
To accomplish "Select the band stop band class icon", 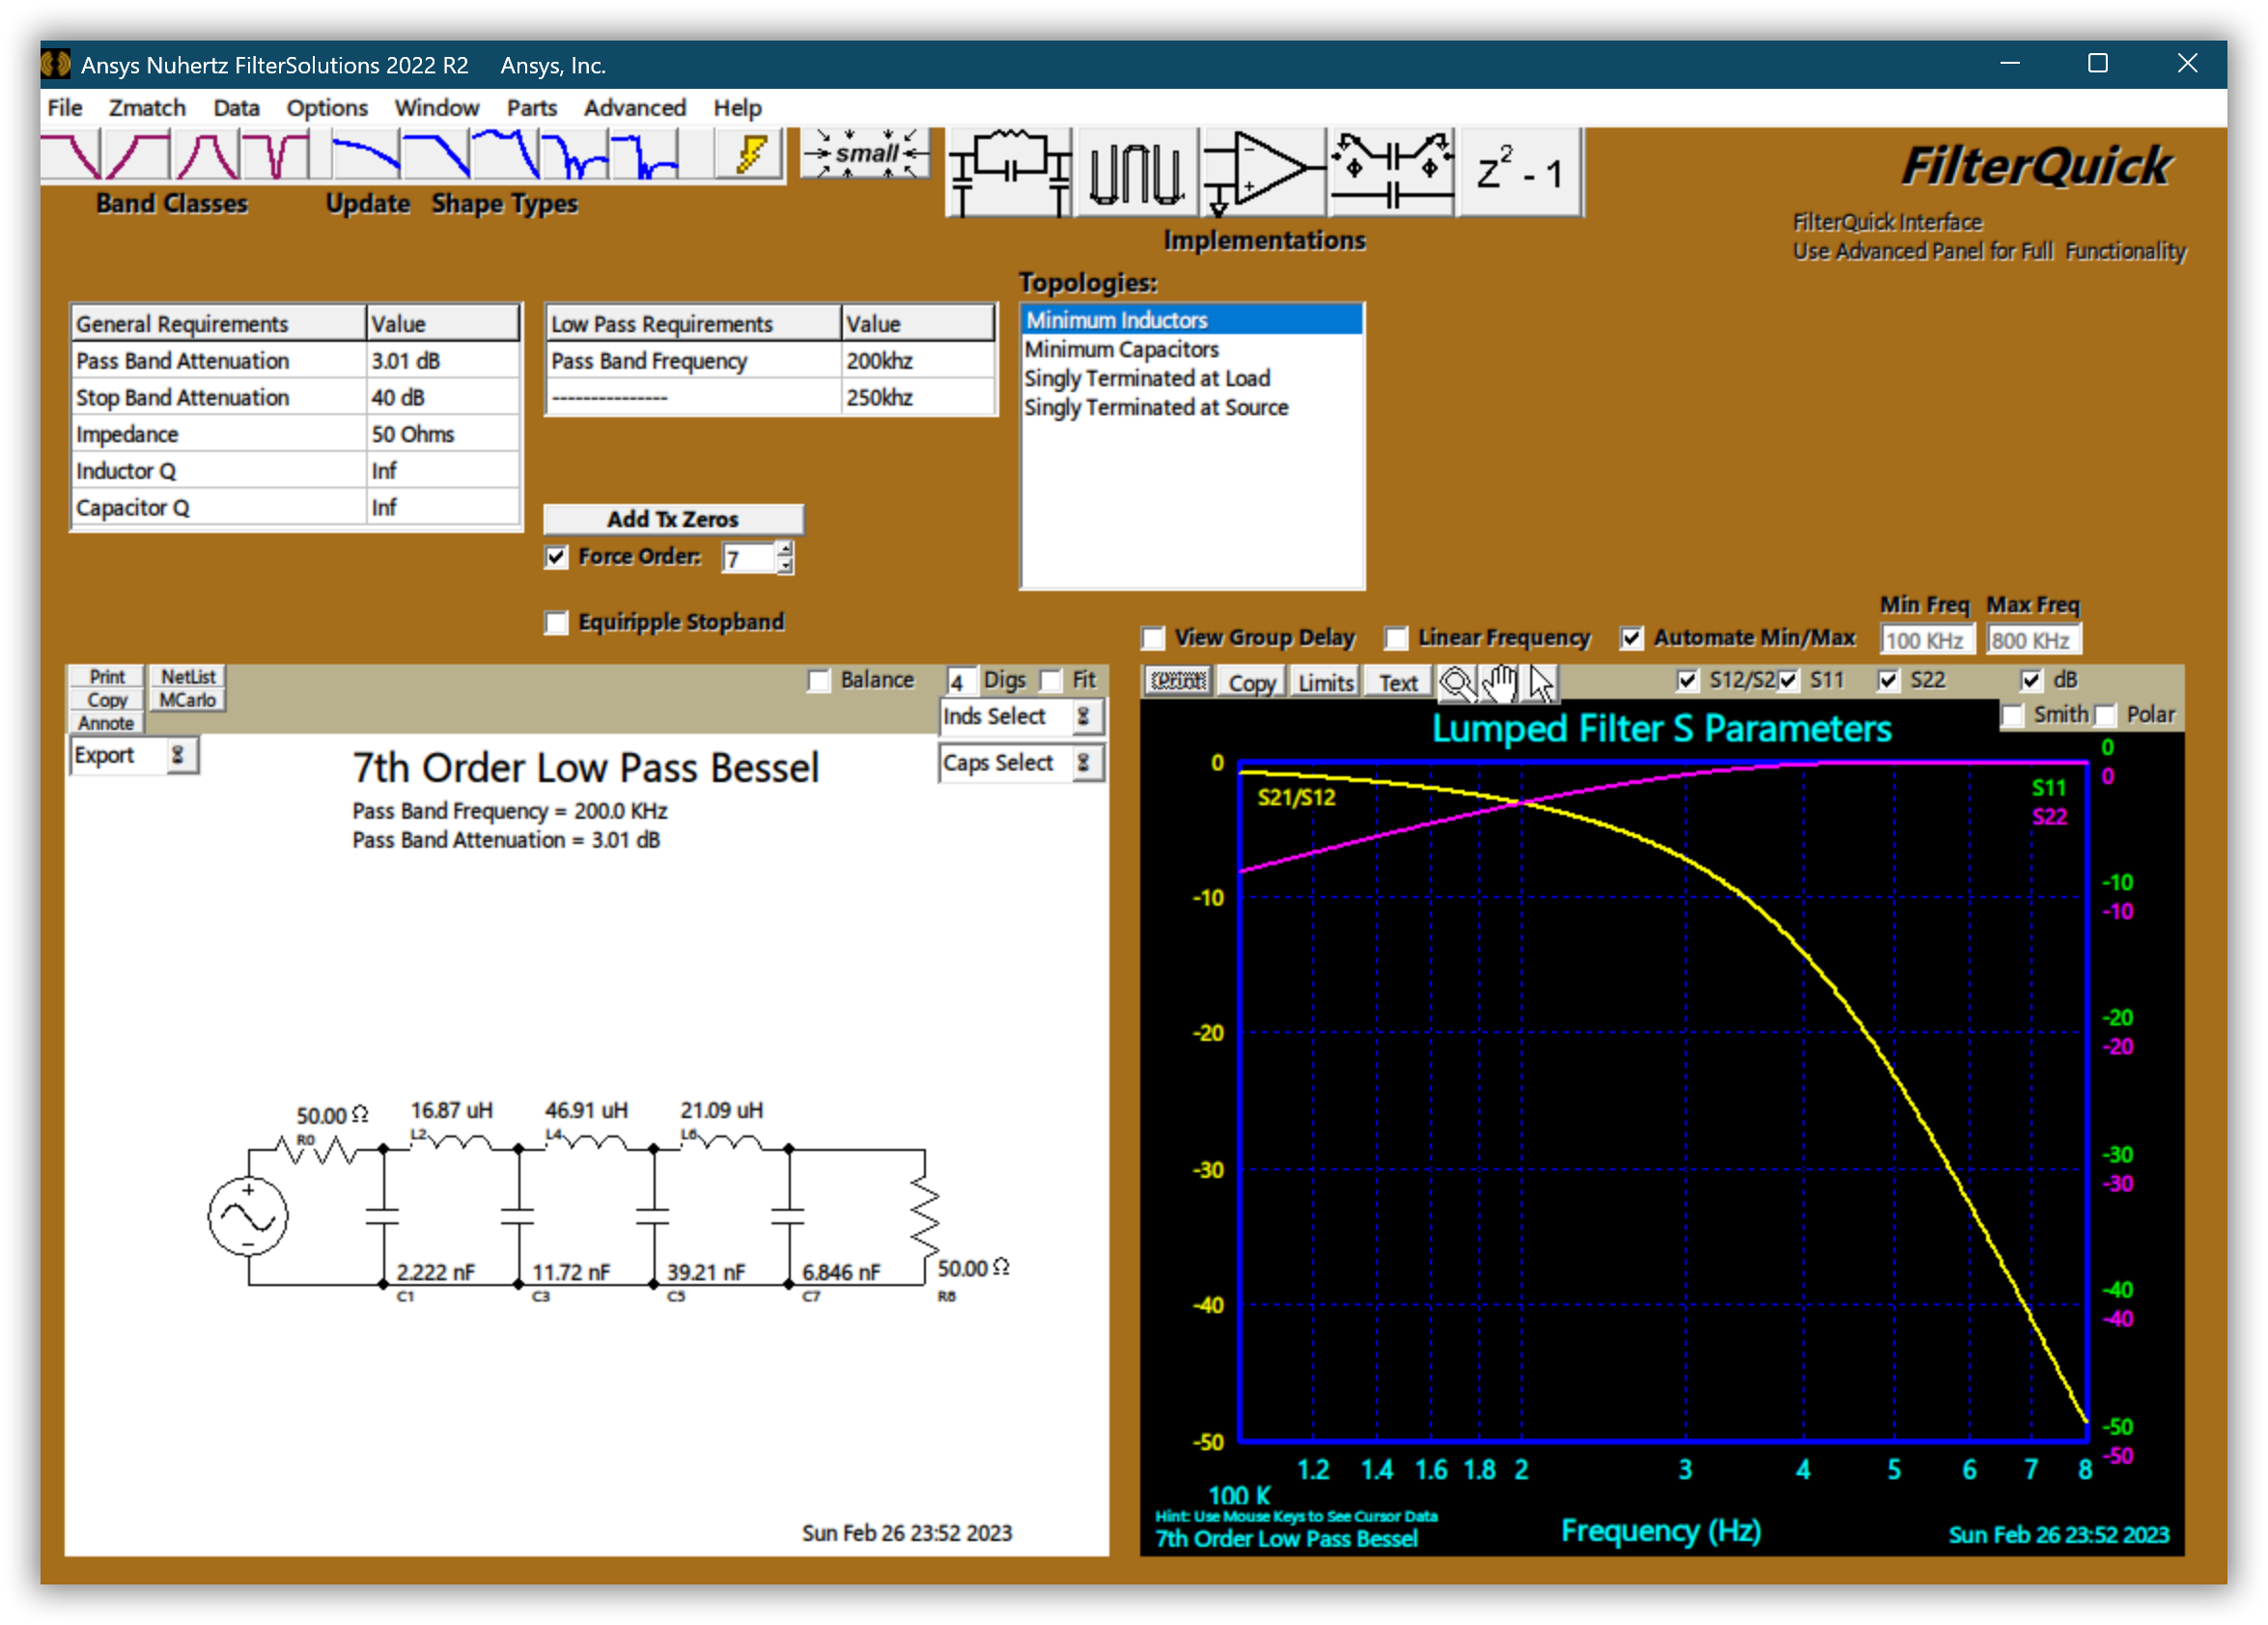I will (275, 155).
